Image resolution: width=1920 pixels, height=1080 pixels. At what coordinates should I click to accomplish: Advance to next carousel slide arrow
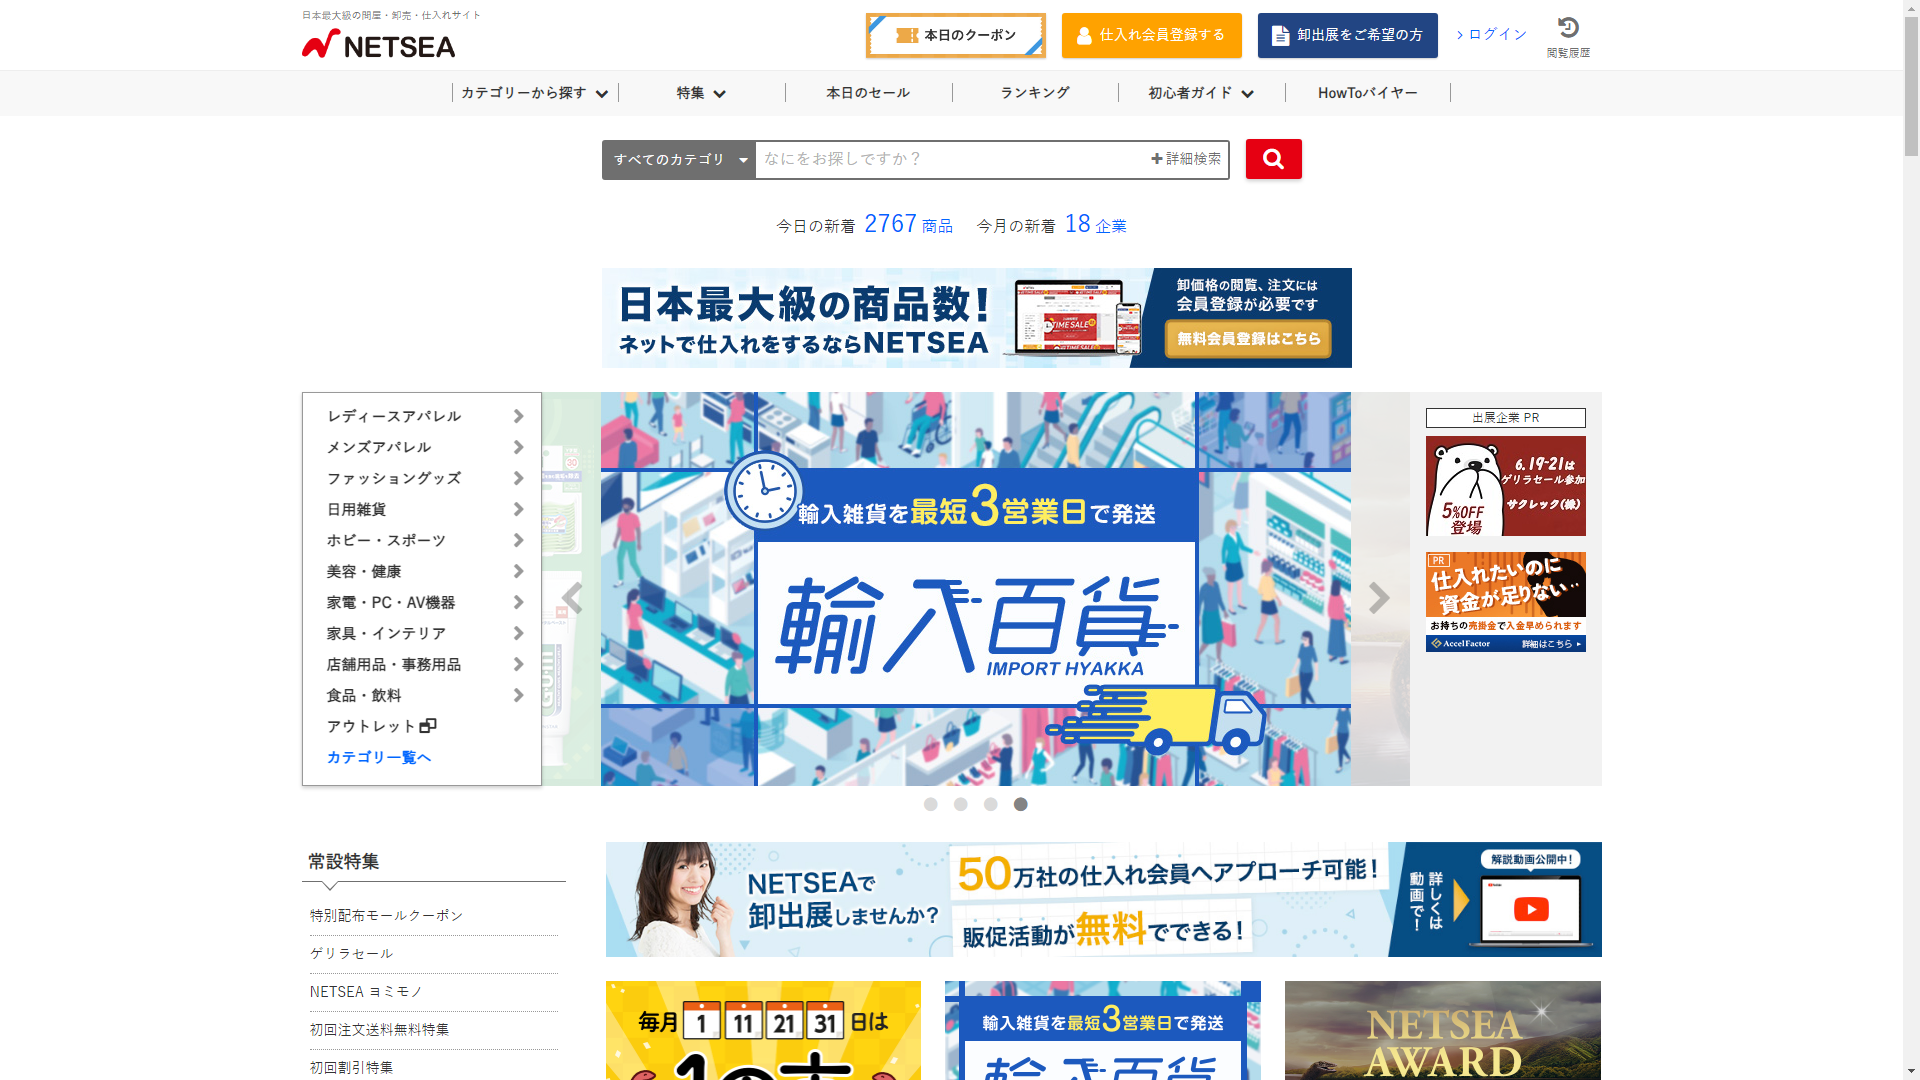click(x=1379, y=598)
